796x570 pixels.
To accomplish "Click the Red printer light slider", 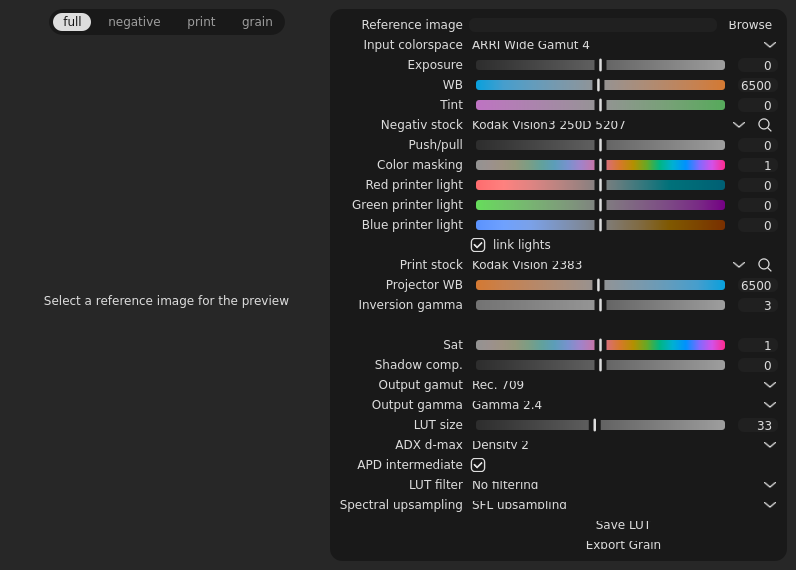I will [x=600, y=185].
